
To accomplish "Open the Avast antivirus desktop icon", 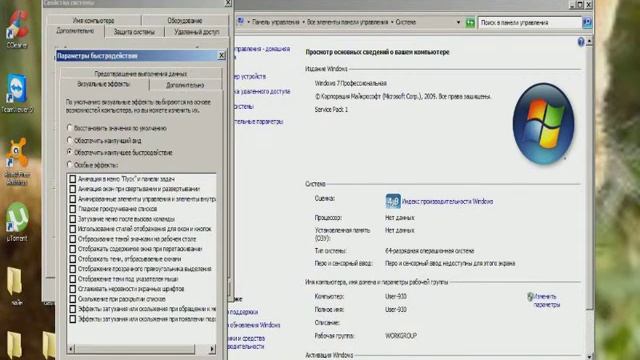I will [17, 160].
